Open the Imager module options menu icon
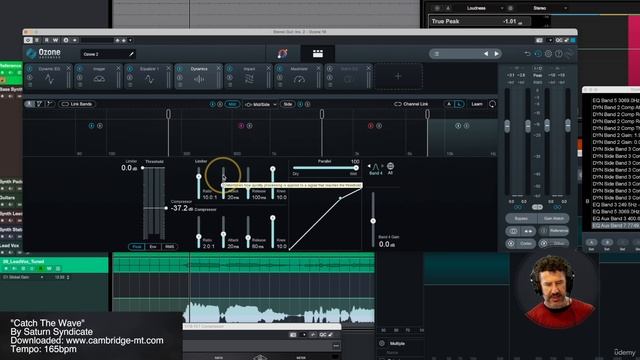Image resolution: width=640 pixels, height=360 pixels. (x=80, y=85)
